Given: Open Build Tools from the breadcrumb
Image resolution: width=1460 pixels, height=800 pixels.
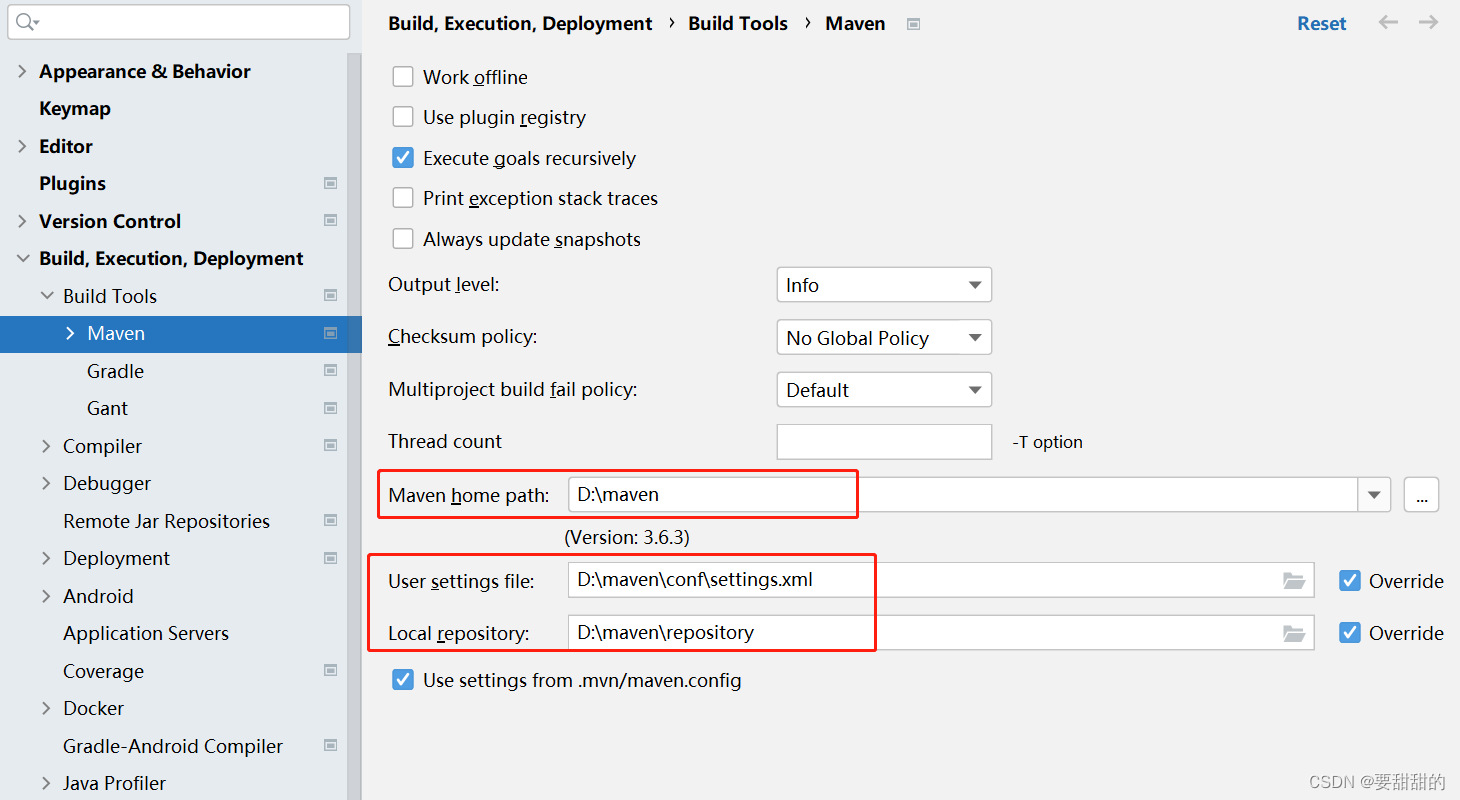Looking at the screenshot, I should tap(737, 23).
